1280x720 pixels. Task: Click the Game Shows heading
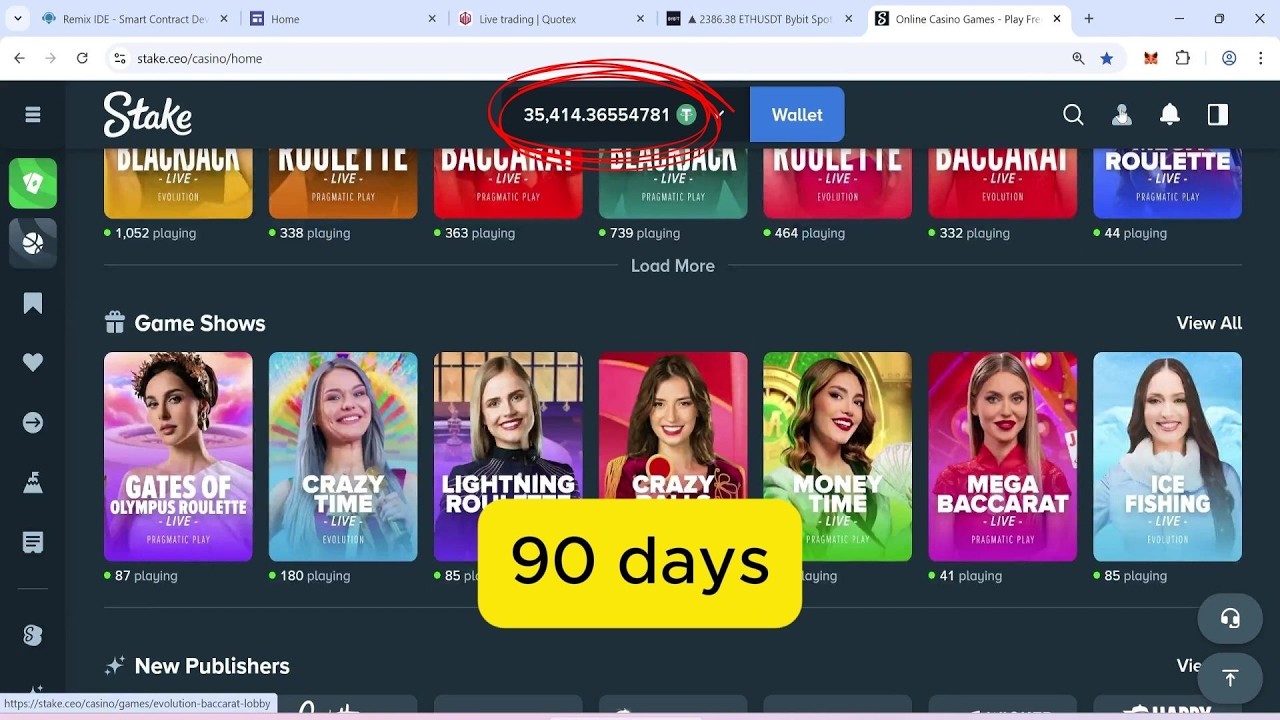click(200, 323)
